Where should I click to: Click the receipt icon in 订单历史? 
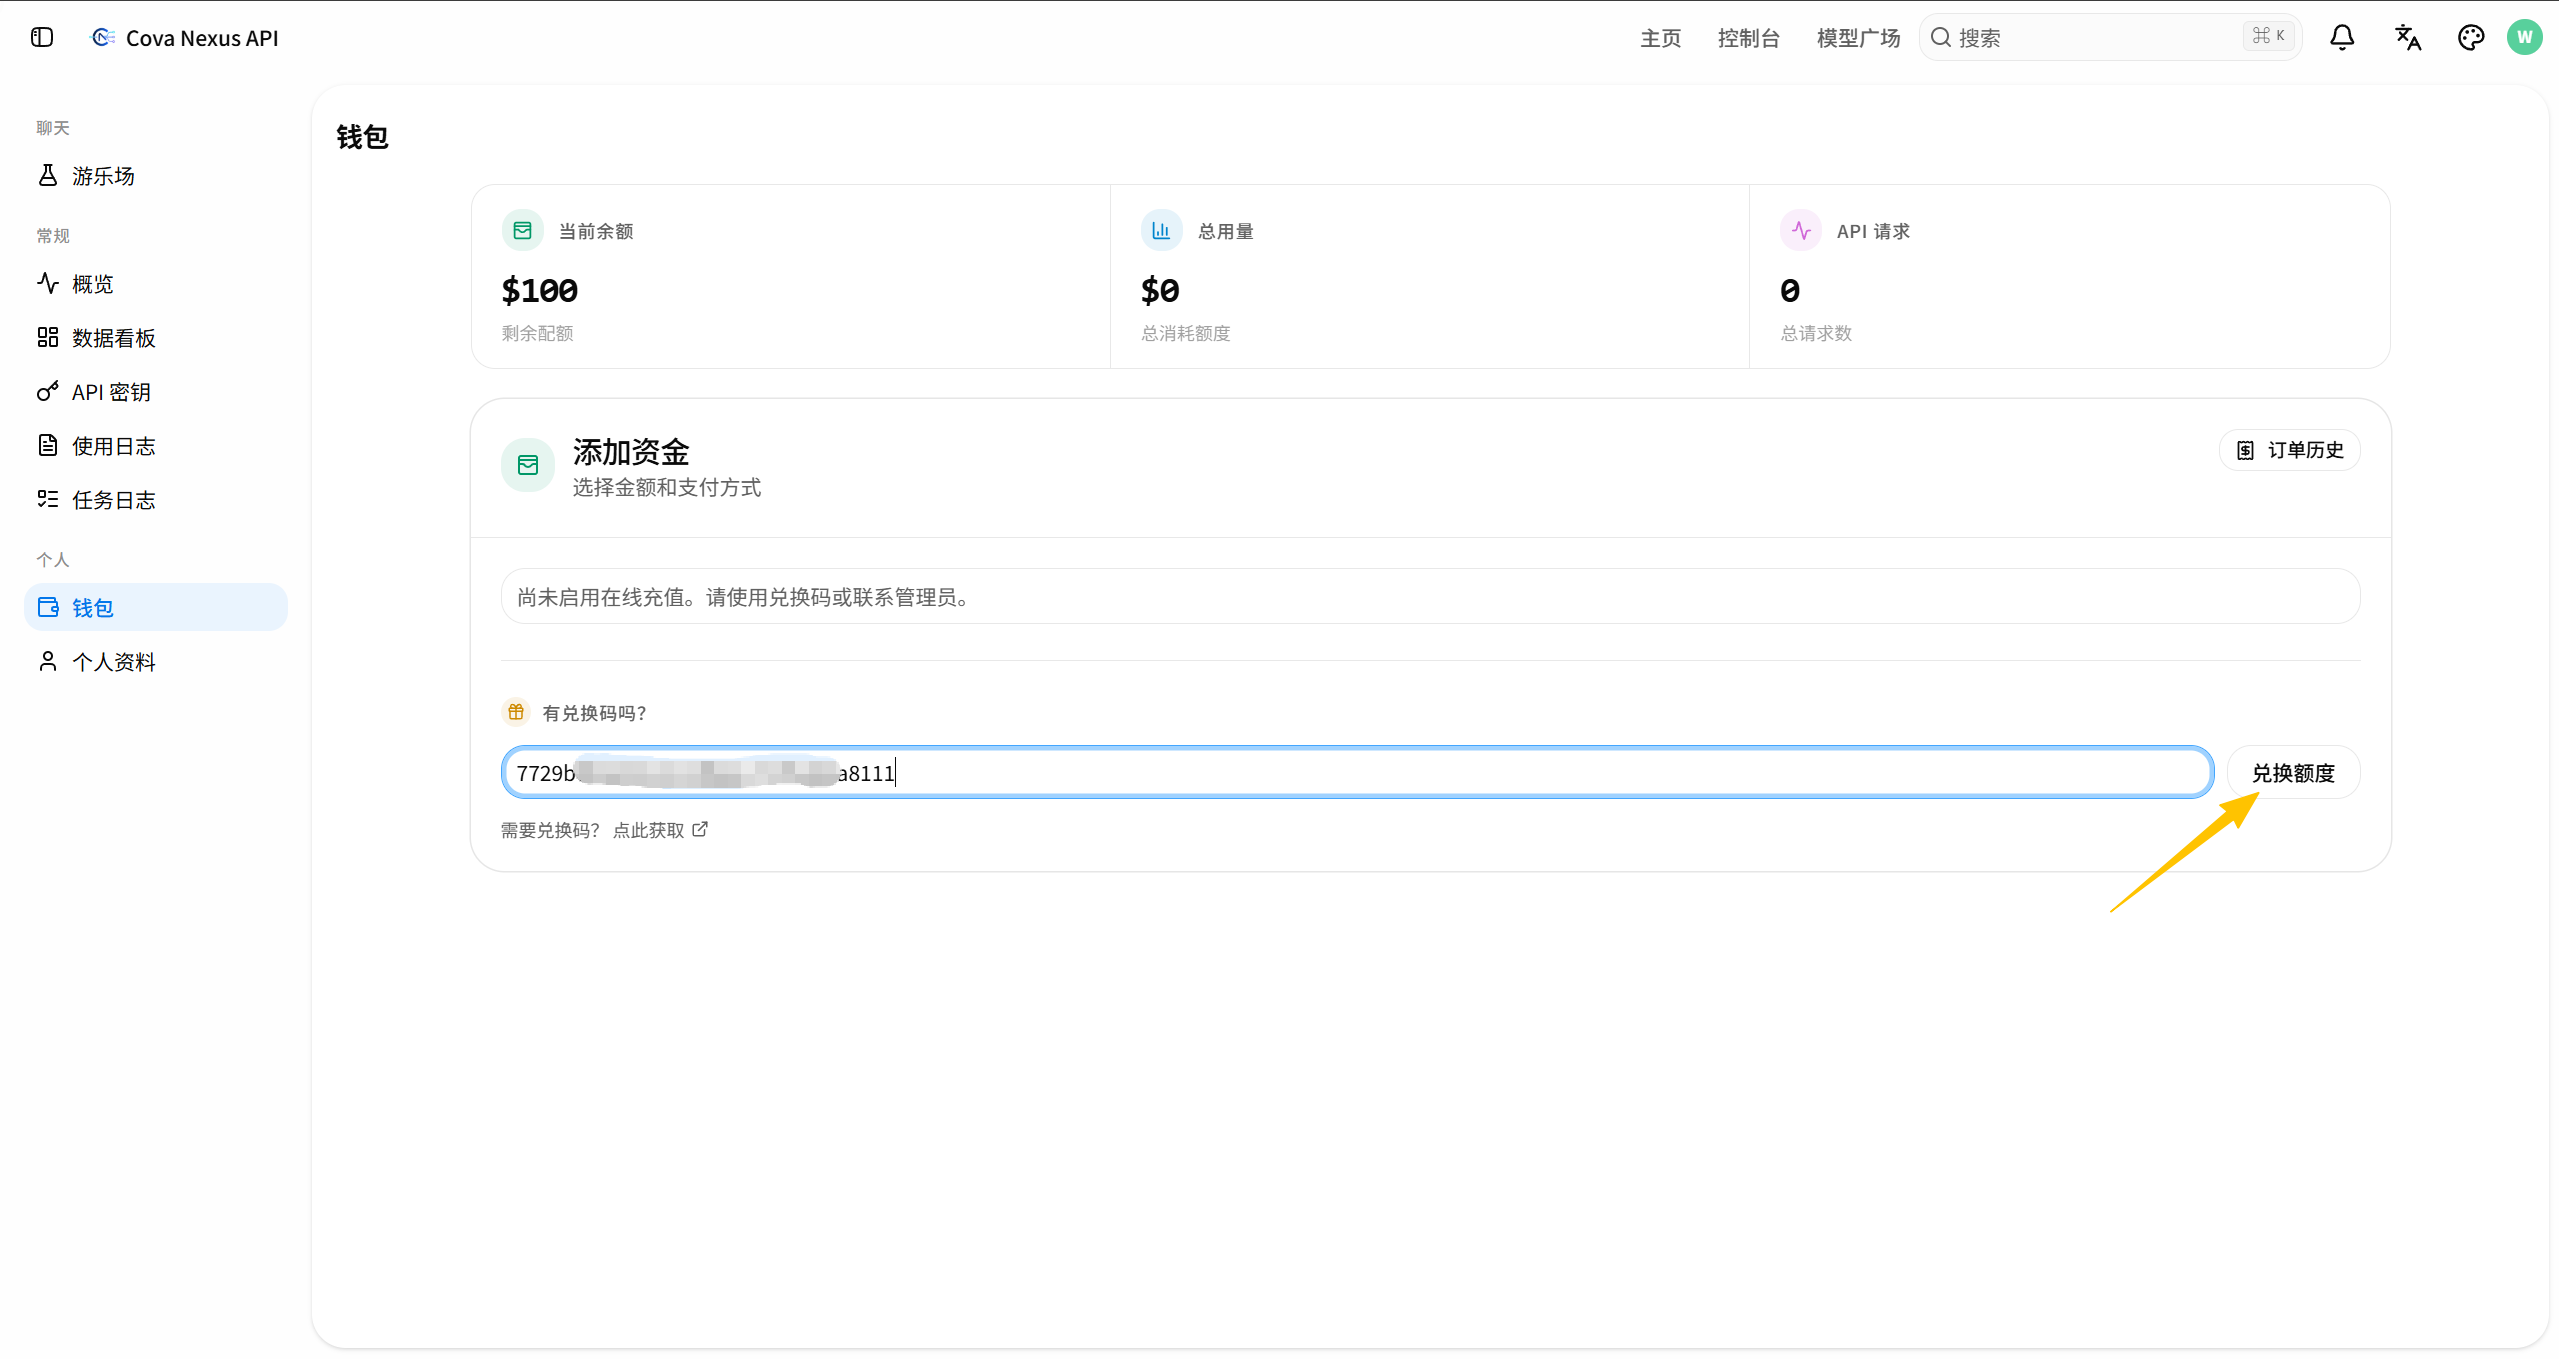[x=2246, y=450]
